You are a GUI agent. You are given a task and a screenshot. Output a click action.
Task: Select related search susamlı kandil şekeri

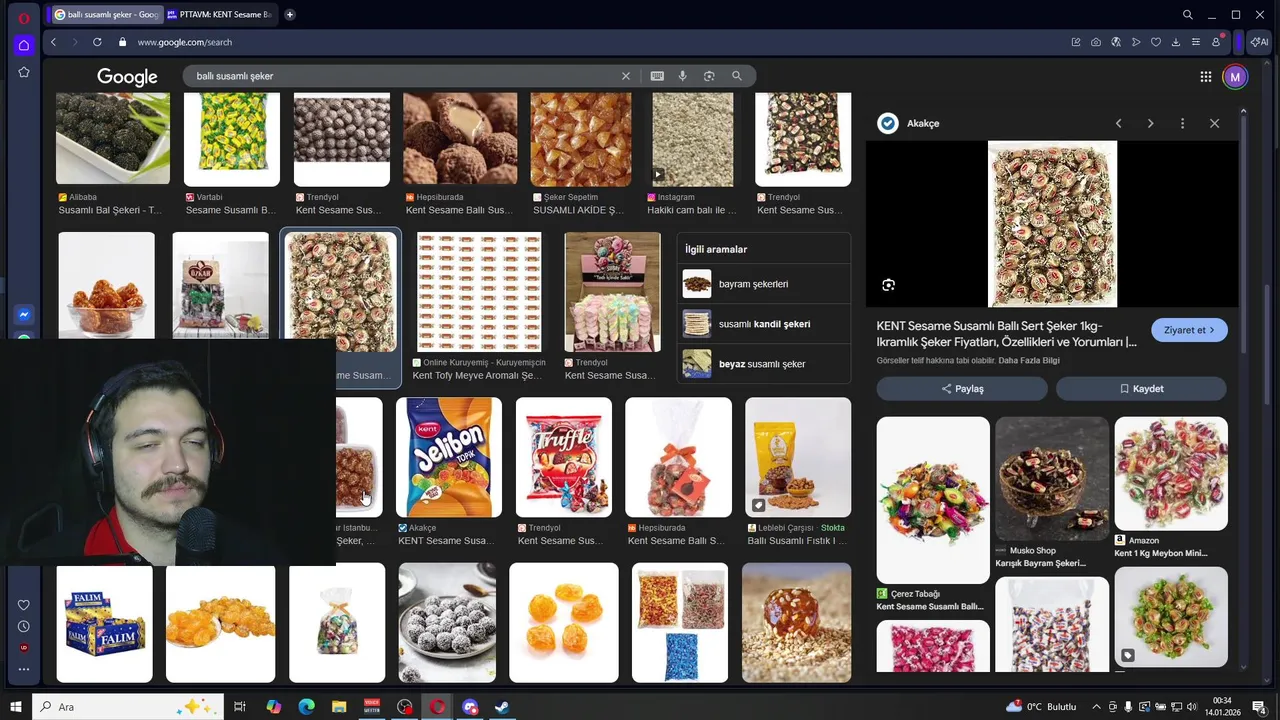[x=764, y=324]
